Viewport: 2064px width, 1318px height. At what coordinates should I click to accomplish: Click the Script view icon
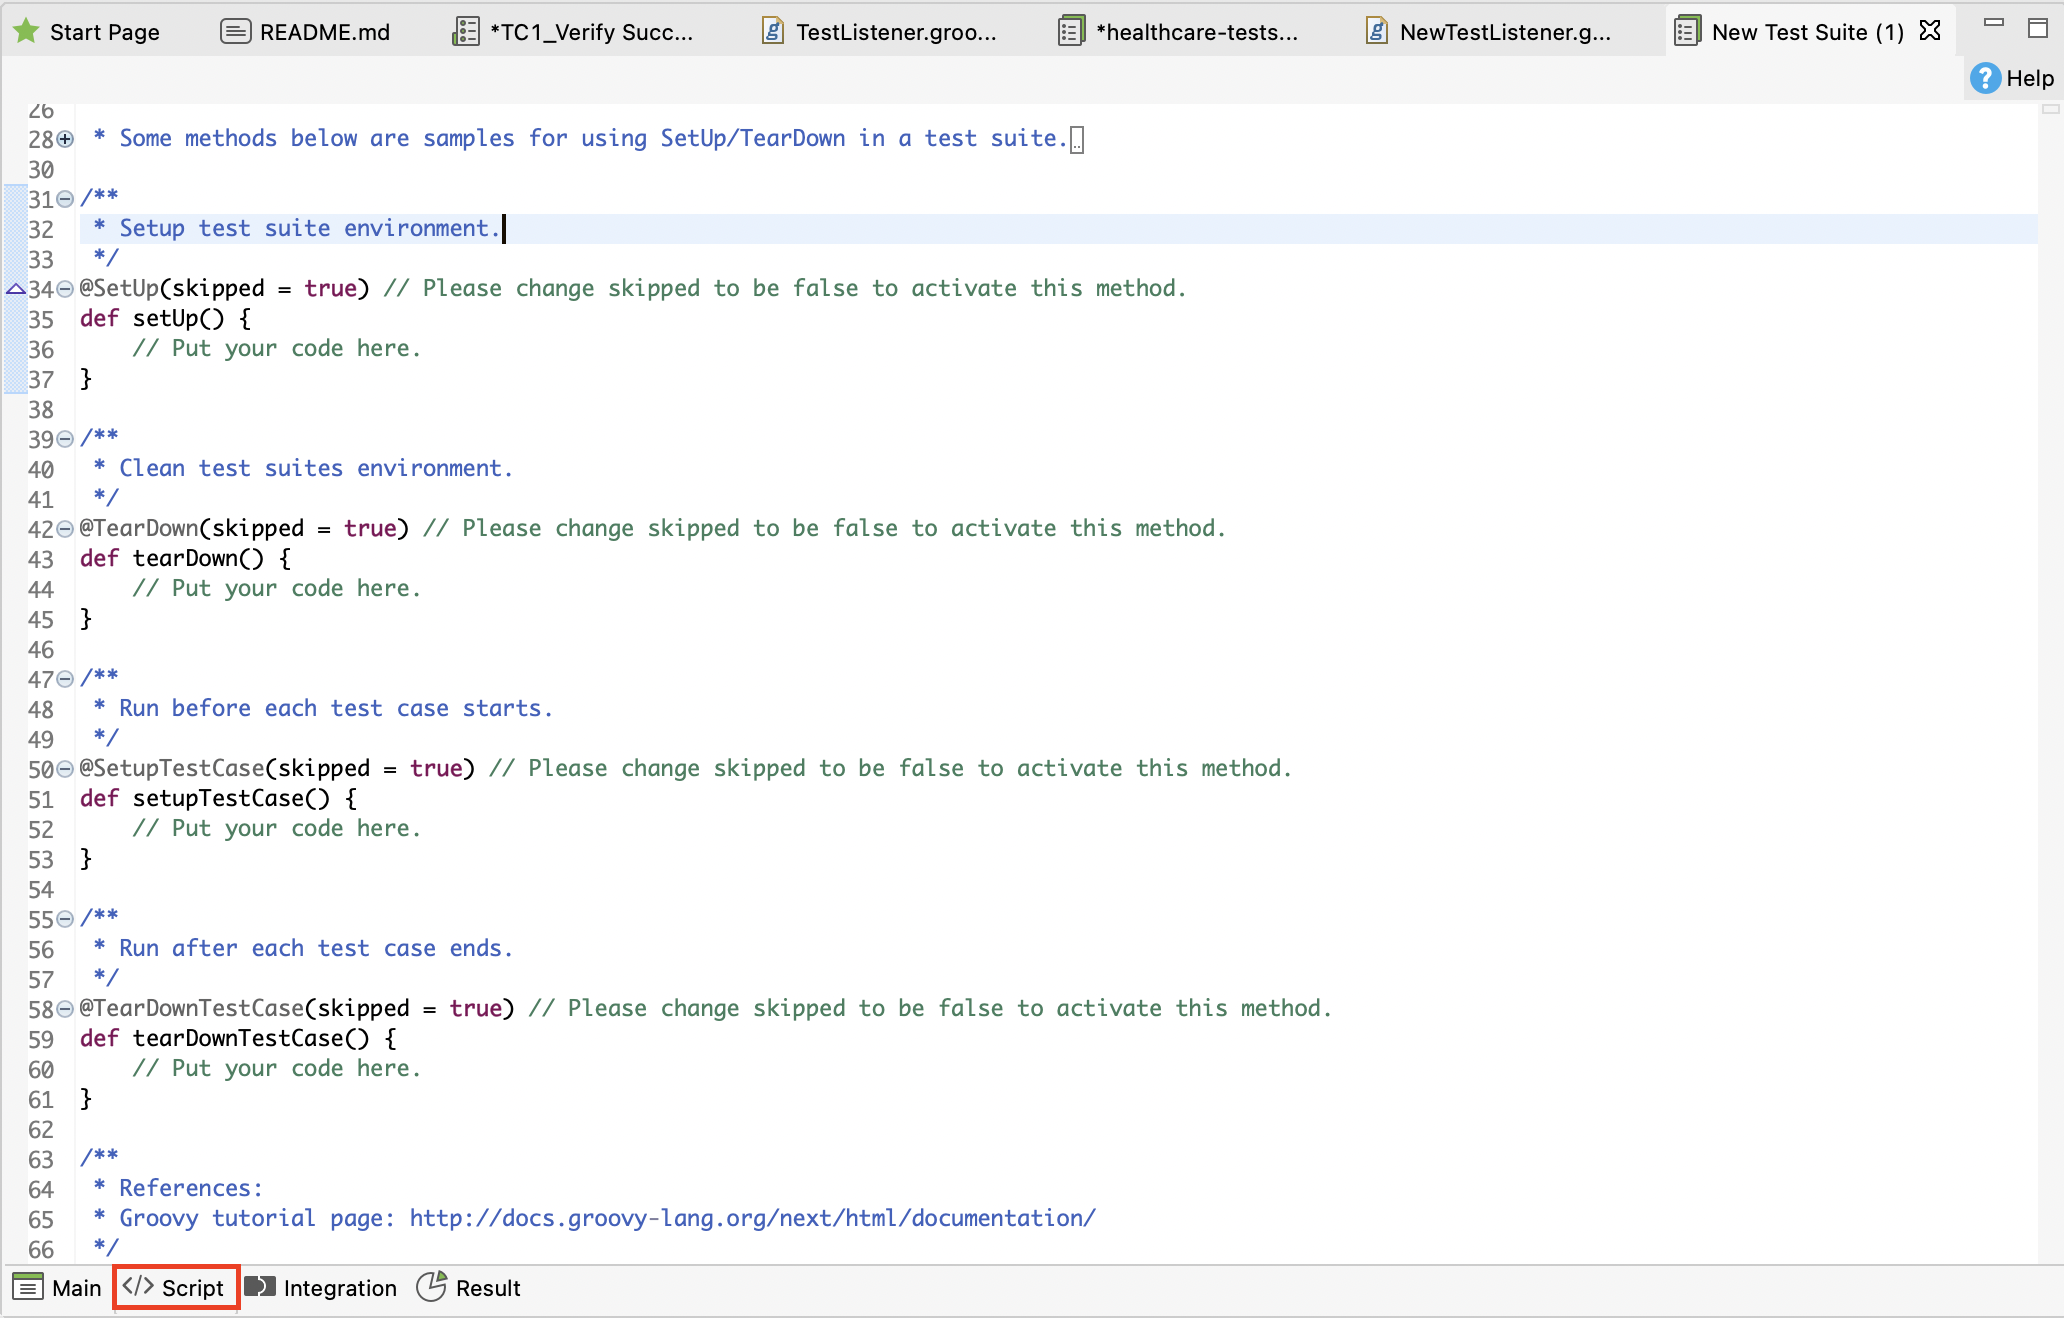click(141, 1288)
